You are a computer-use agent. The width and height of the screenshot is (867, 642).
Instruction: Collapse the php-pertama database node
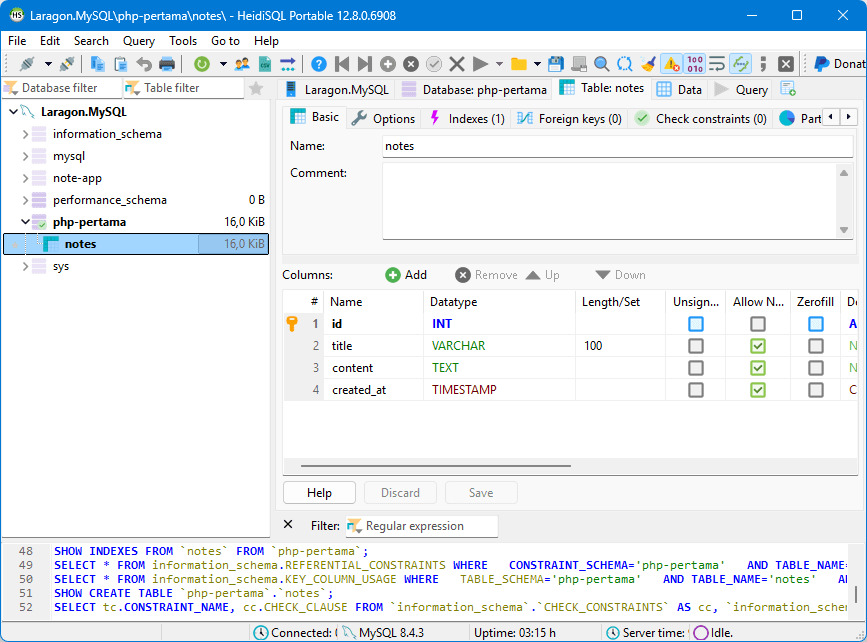[25, 222]
